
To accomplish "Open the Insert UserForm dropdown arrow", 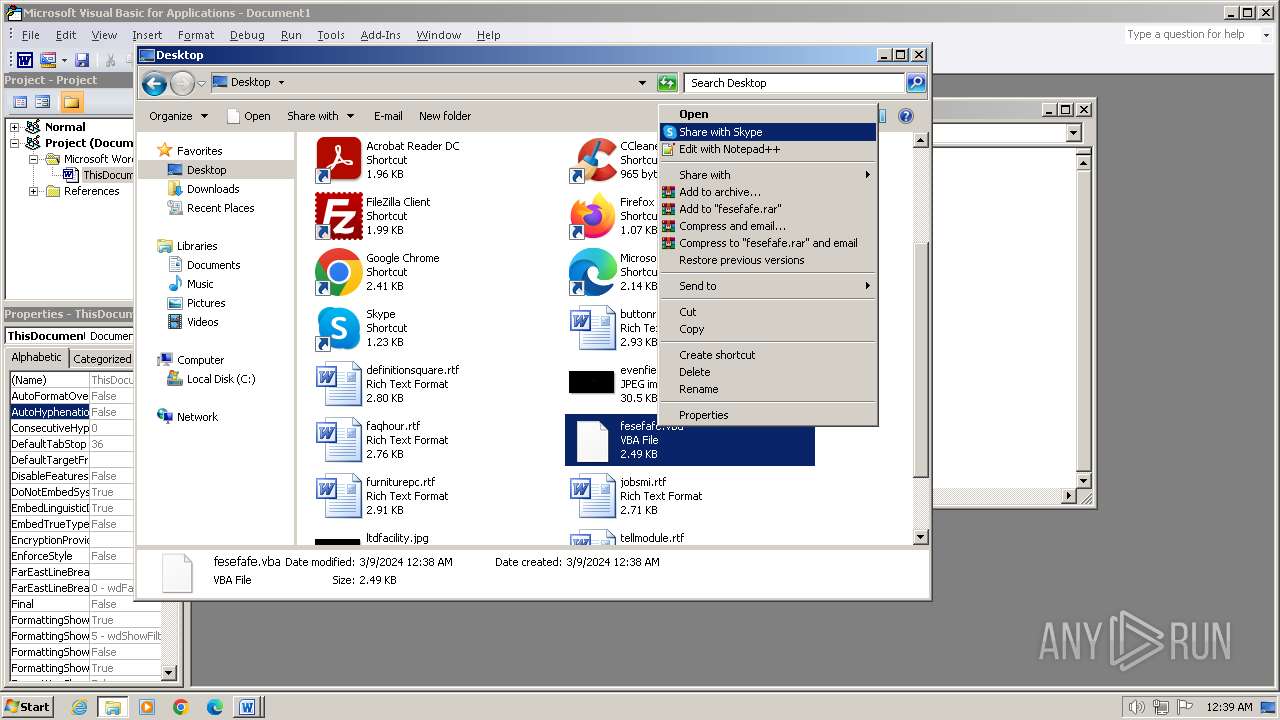I will (63, 60).
